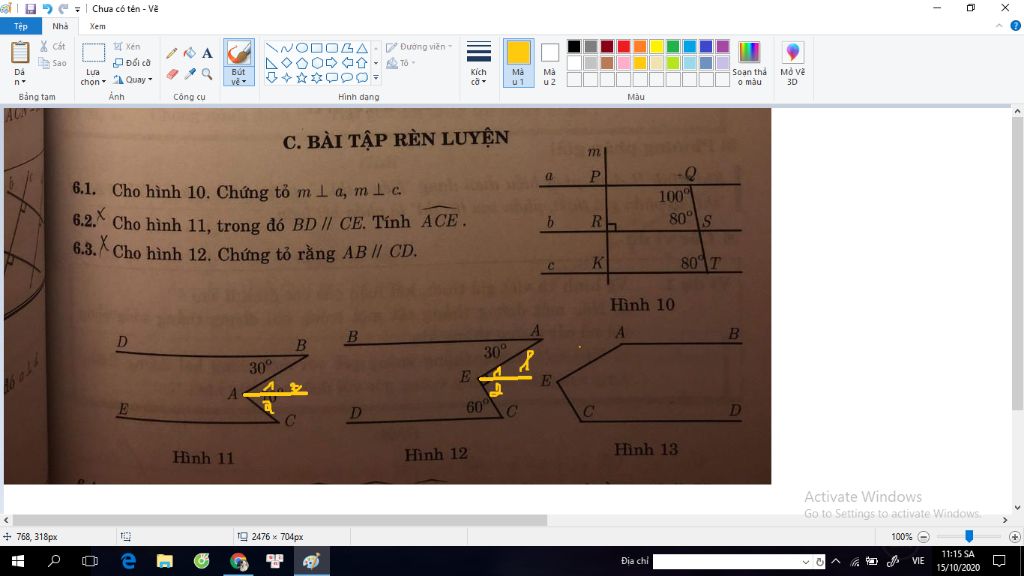Click the Bút vẽ brush icon
Screen dimensions: 1024x576
point(238,52)
